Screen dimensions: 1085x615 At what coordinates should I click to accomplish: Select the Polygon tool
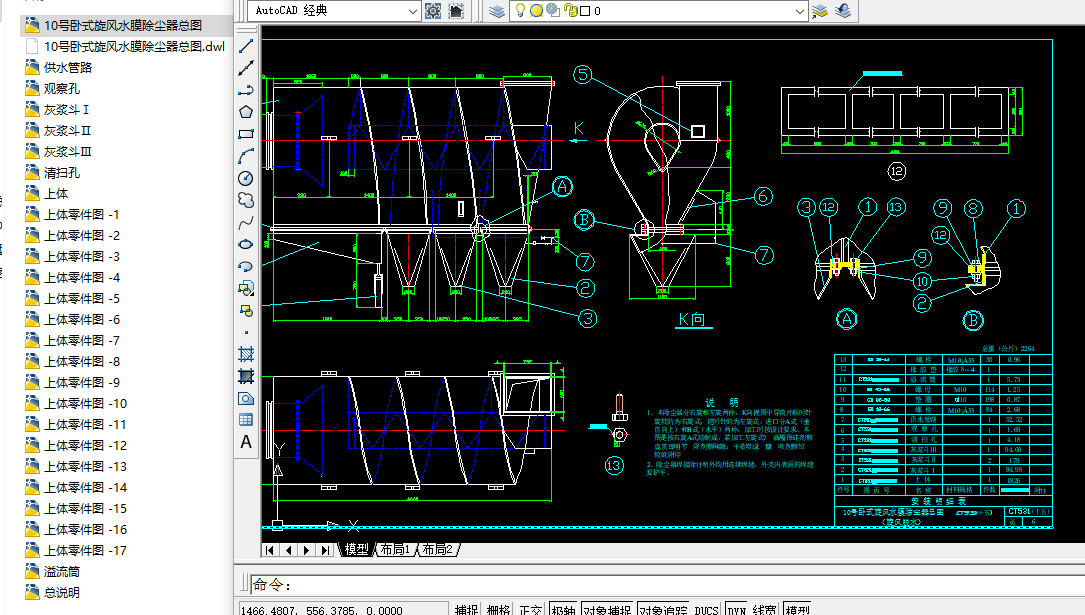click(x=246, y=111)
